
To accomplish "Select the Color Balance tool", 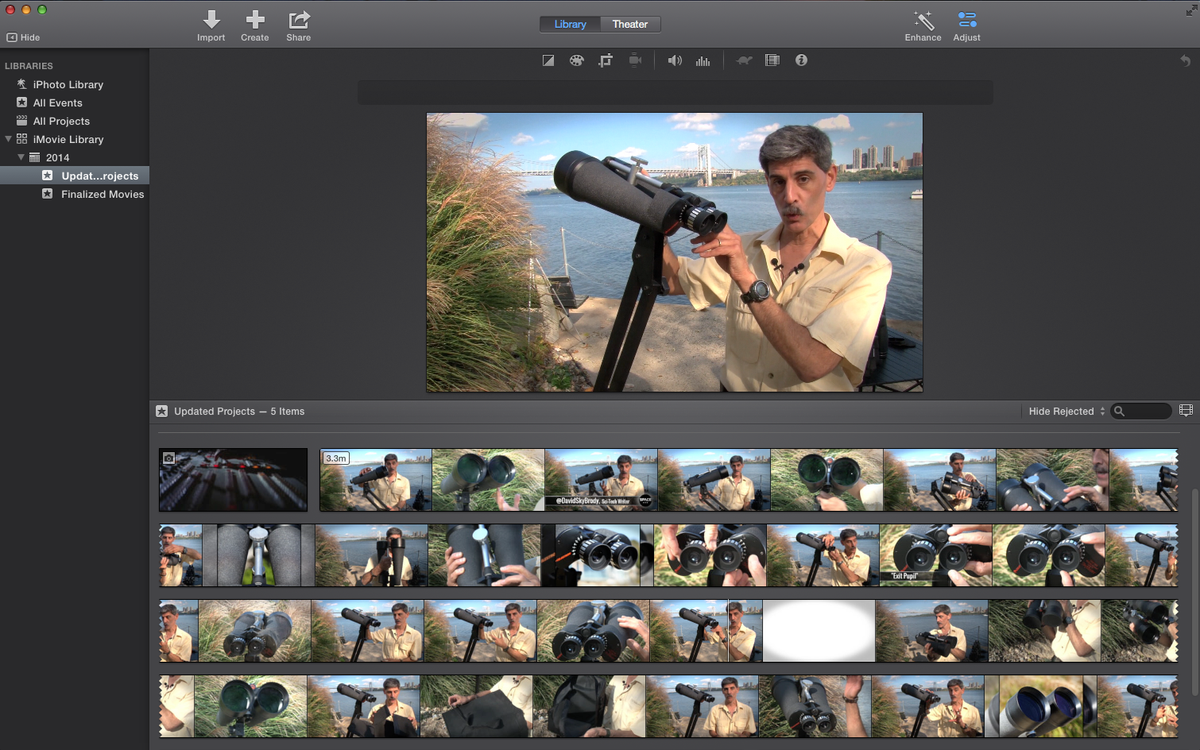I will 547,60.
